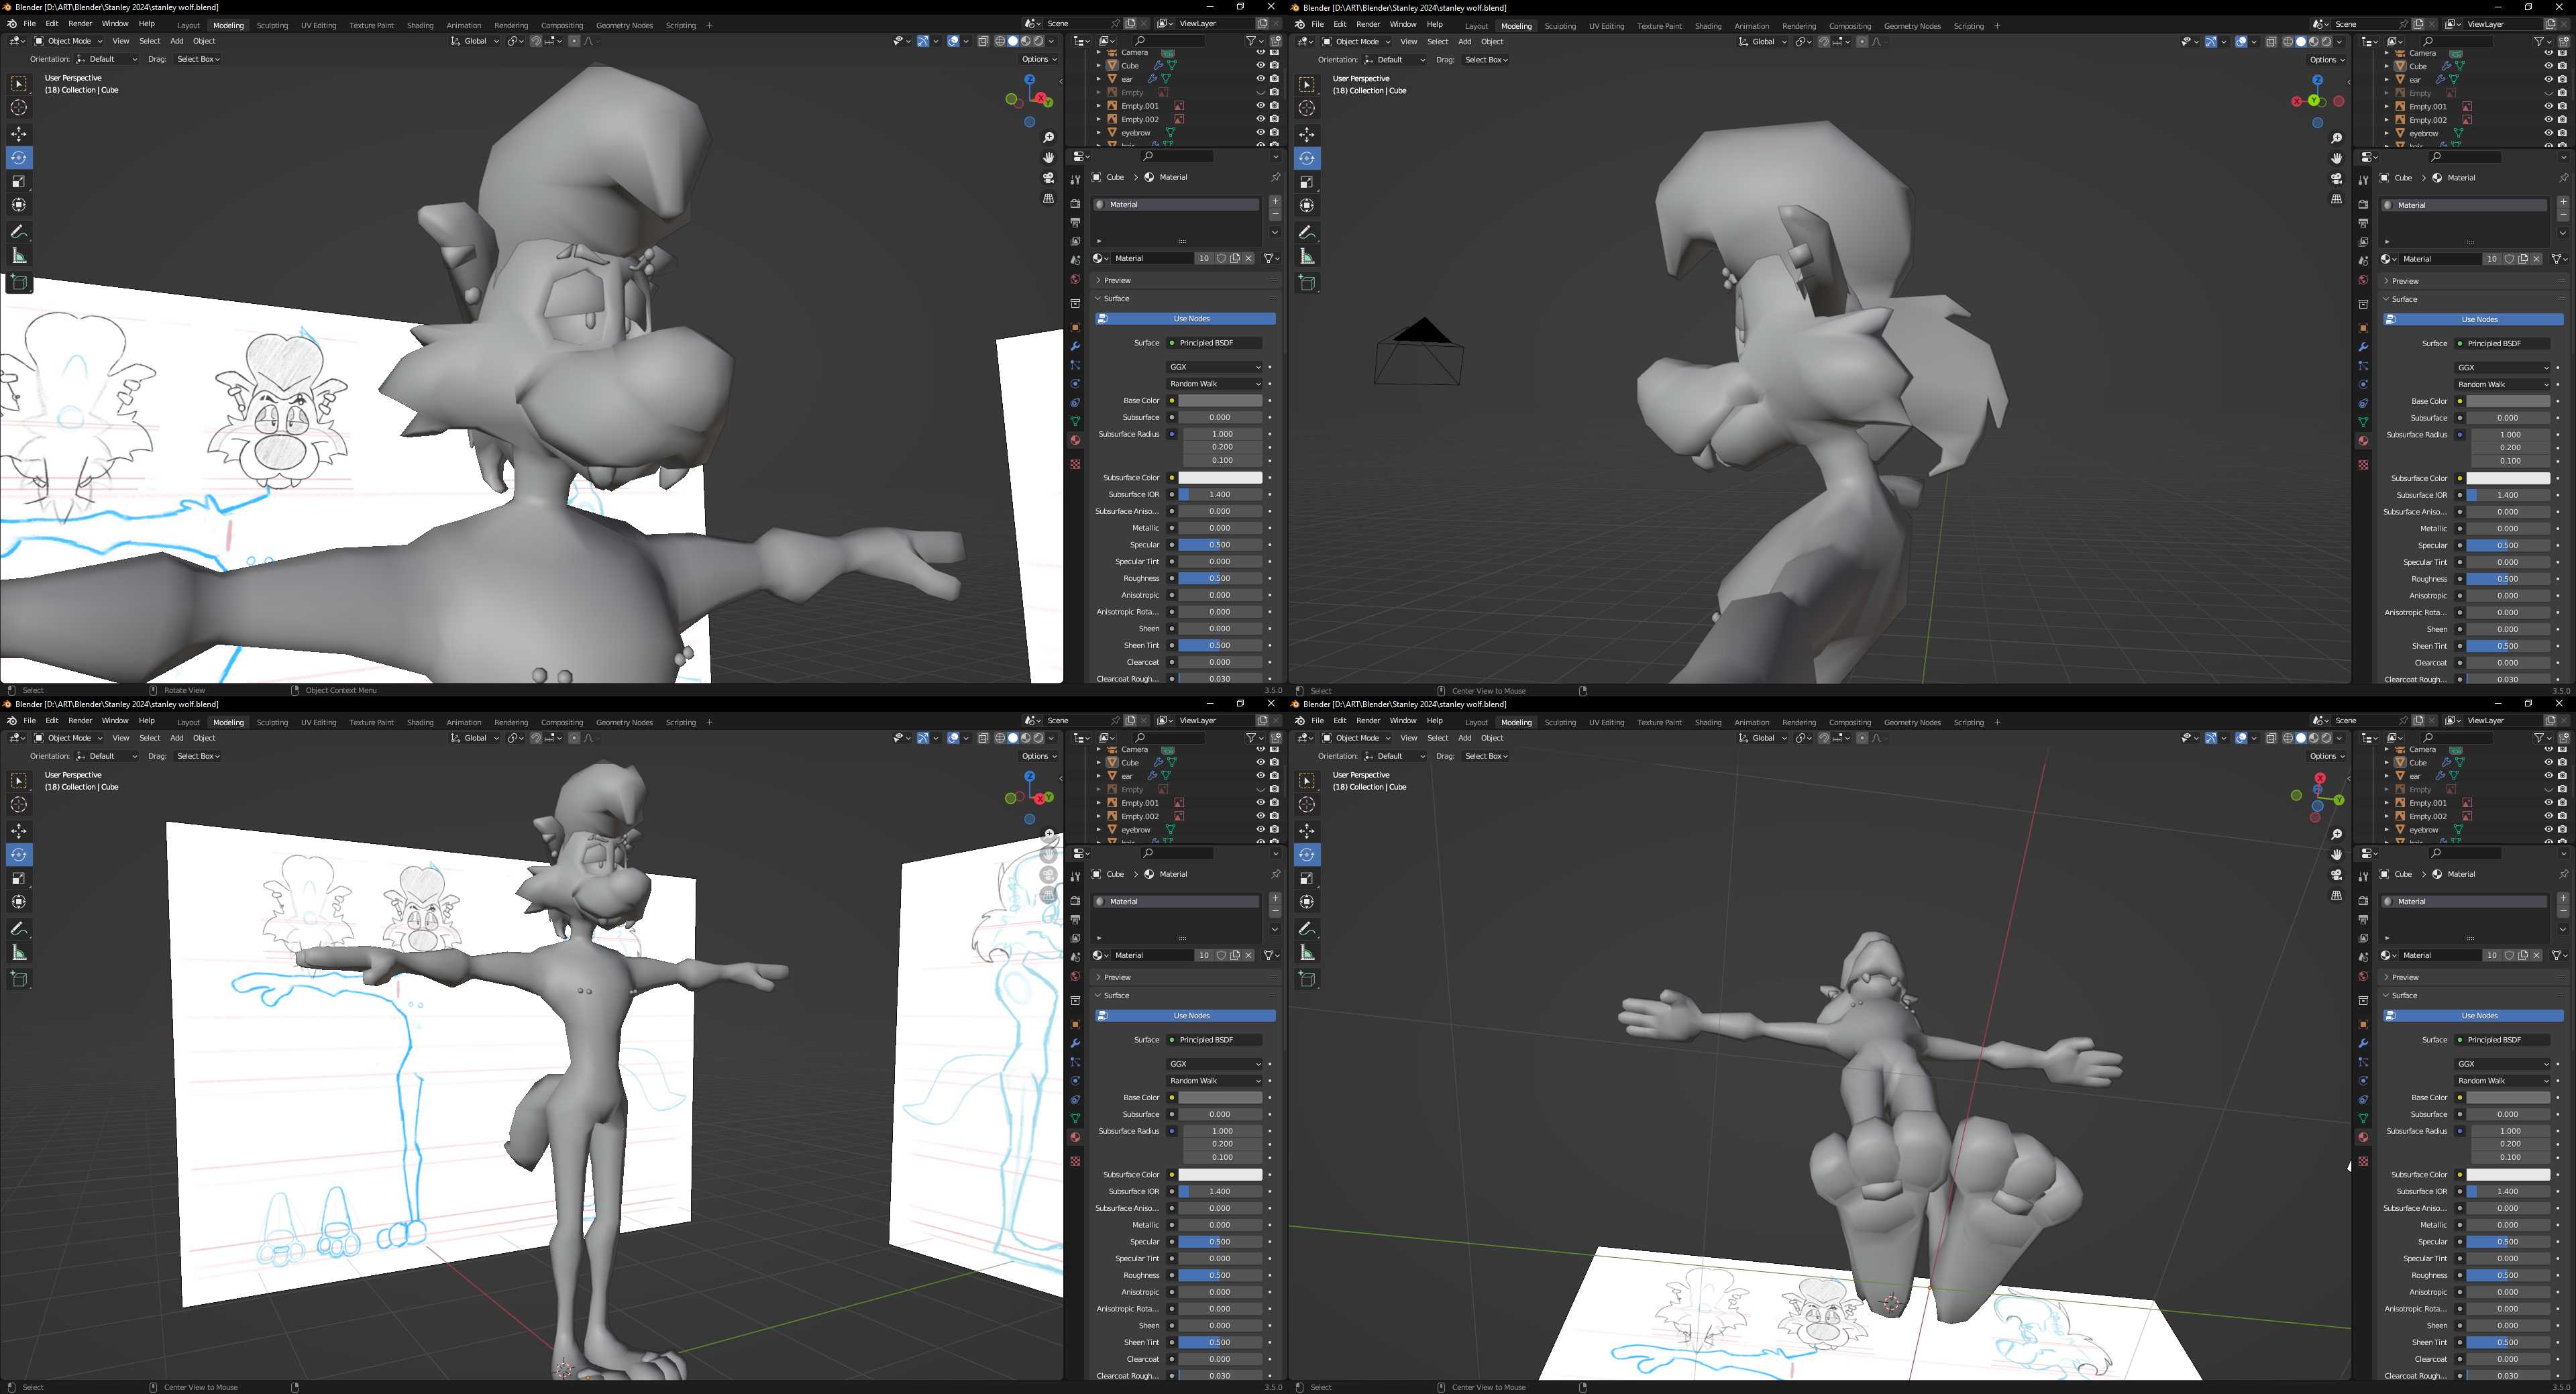Click Roughness slider in top-right properties
Image resolution: width=2576 pixels, height=1394 pixels.
point(2507,579)
